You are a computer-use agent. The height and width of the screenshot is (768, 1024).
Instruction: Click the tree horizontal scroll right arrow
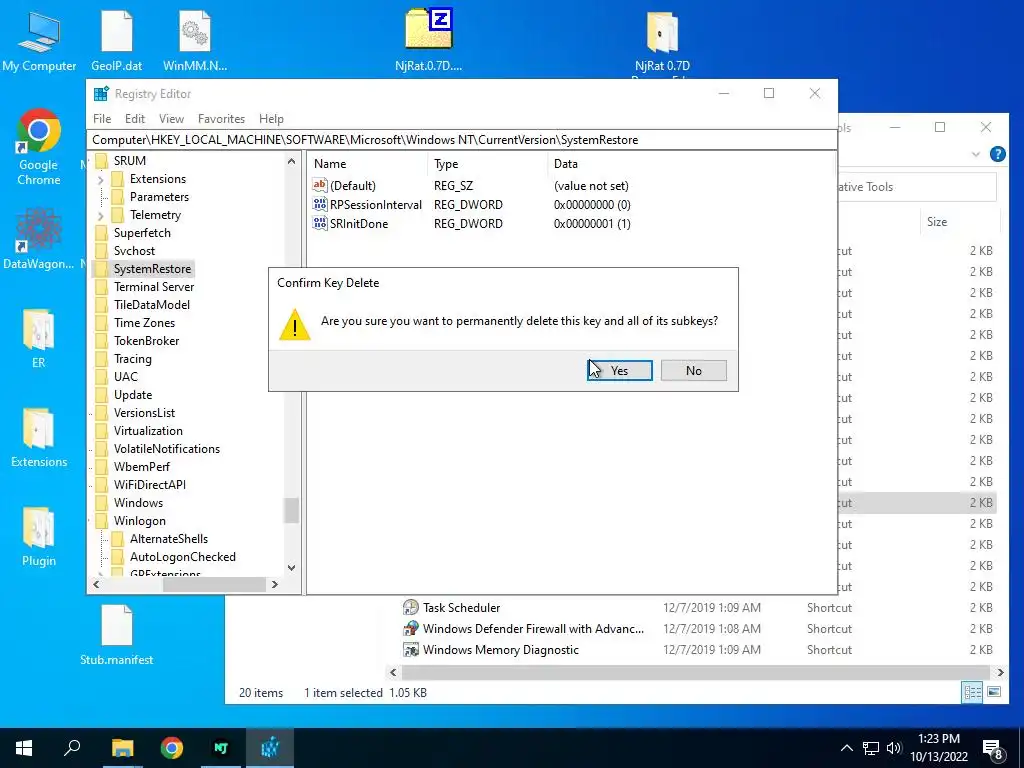(275, 584)
